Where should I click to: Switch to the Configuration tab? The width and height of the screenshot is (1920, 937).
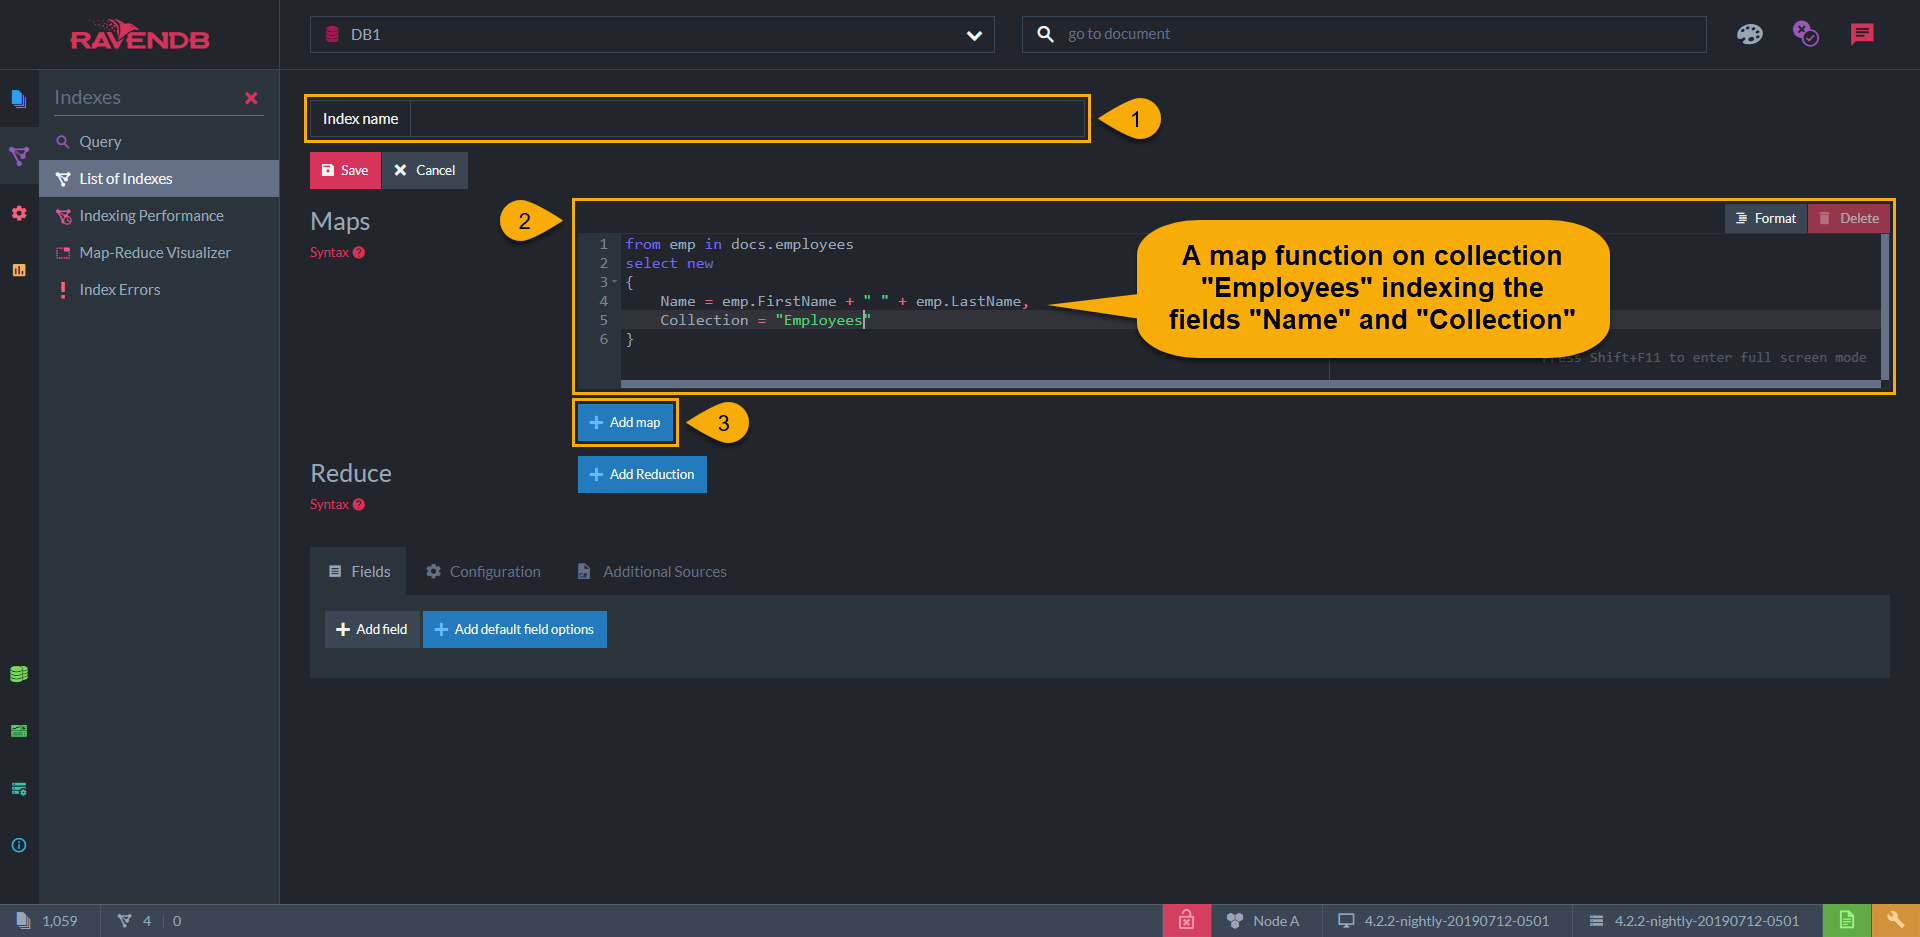[483, 571]
